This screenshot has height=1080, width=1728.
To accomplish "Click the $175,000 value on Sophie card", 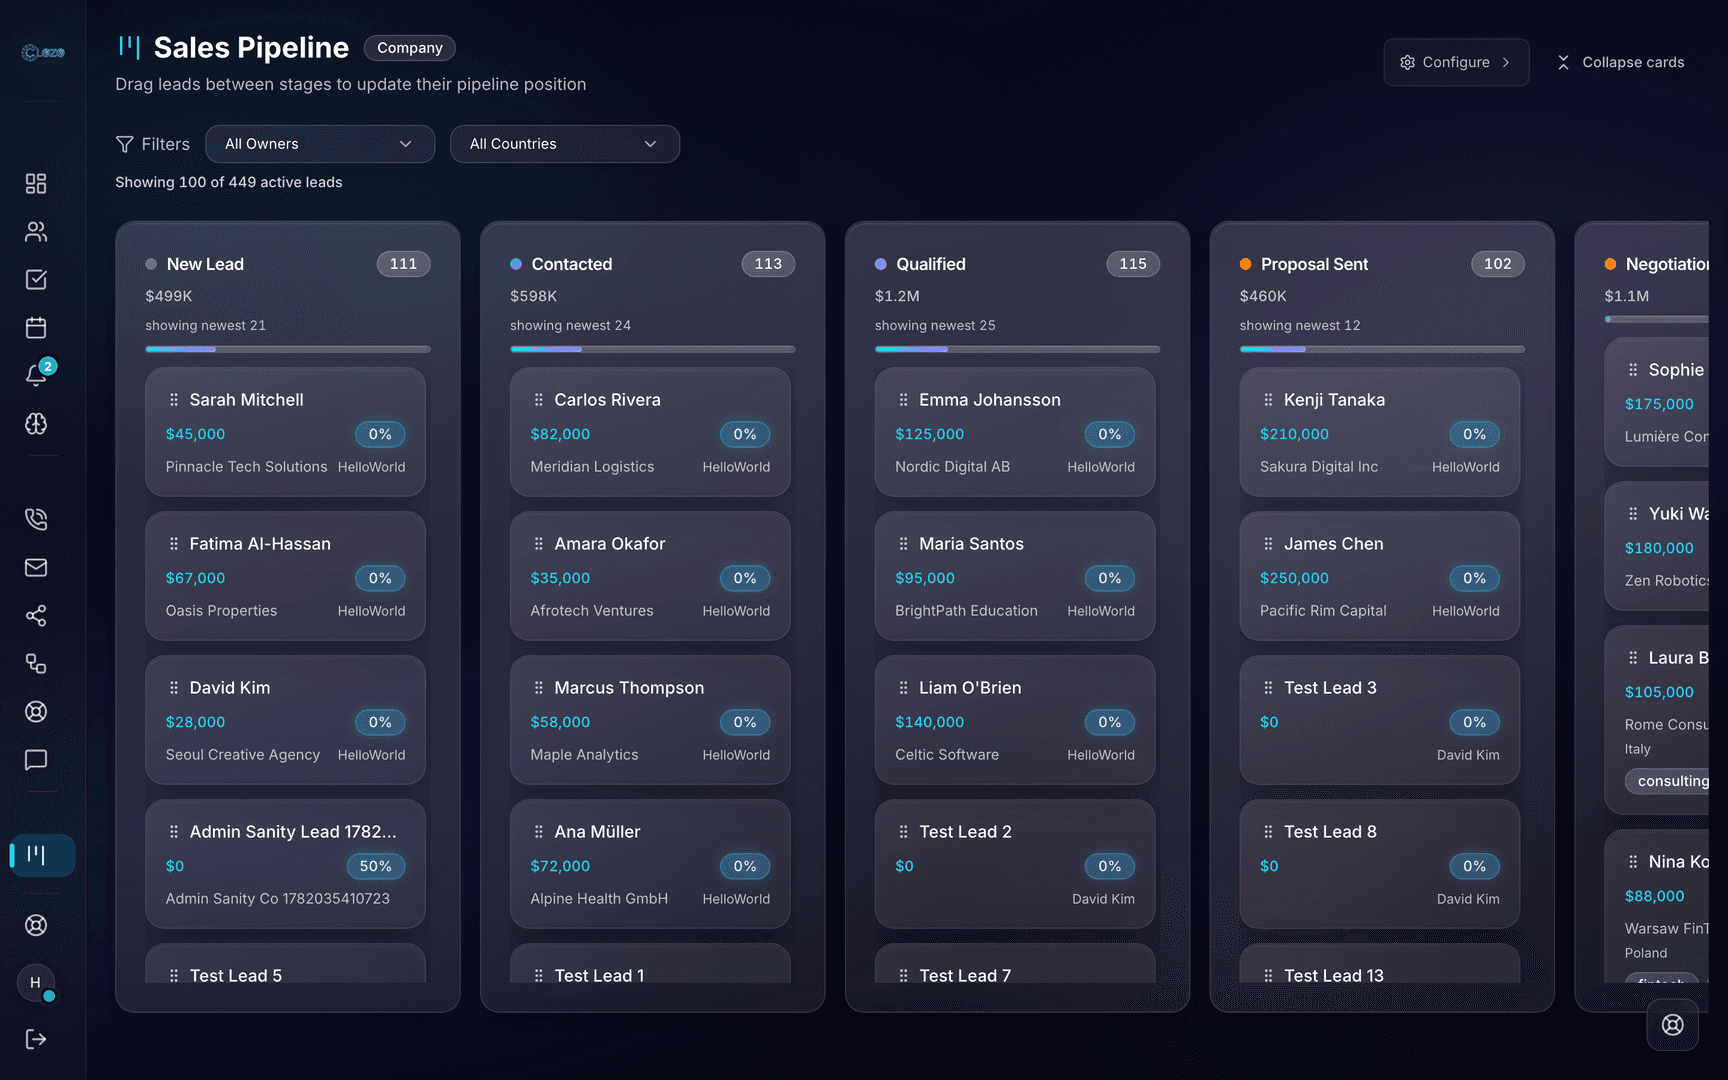I will coord(1659,404).
